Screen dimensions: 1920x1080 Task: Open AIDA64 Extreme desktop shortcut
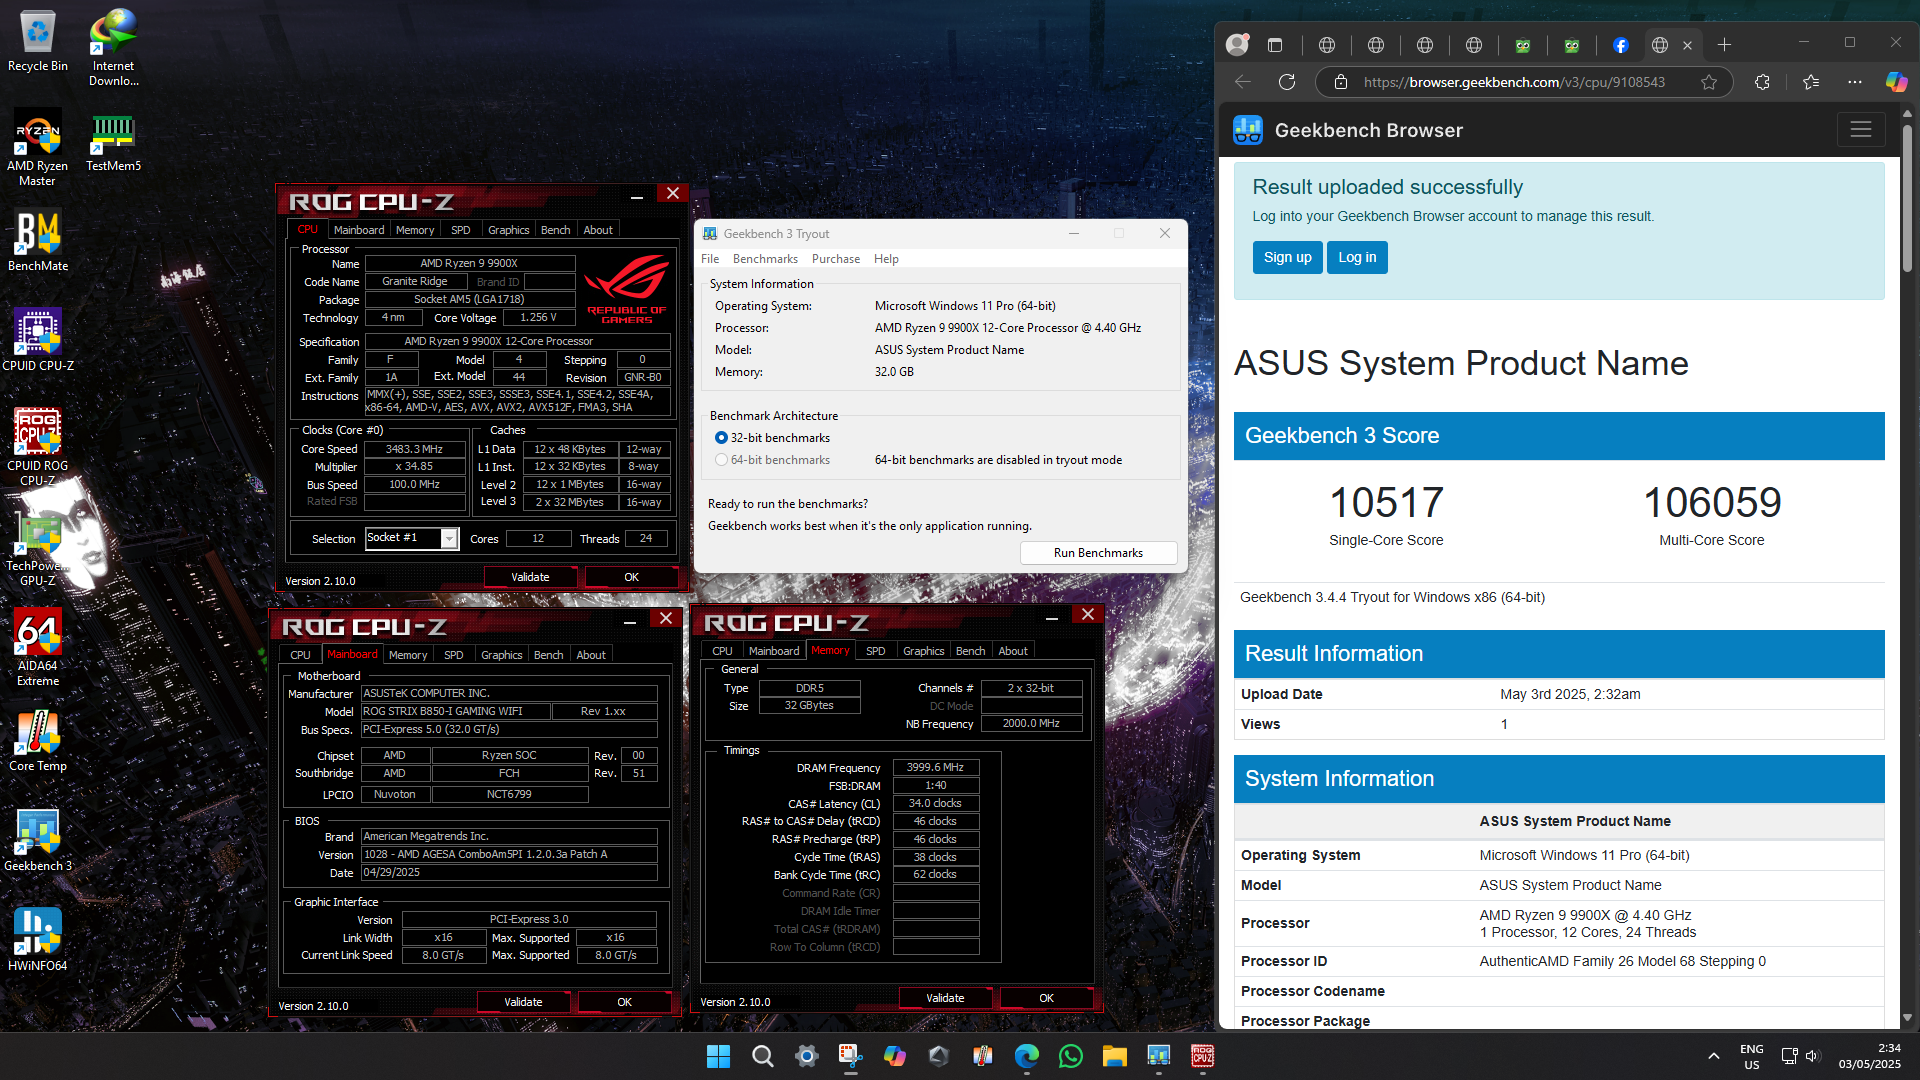(38, 647)
